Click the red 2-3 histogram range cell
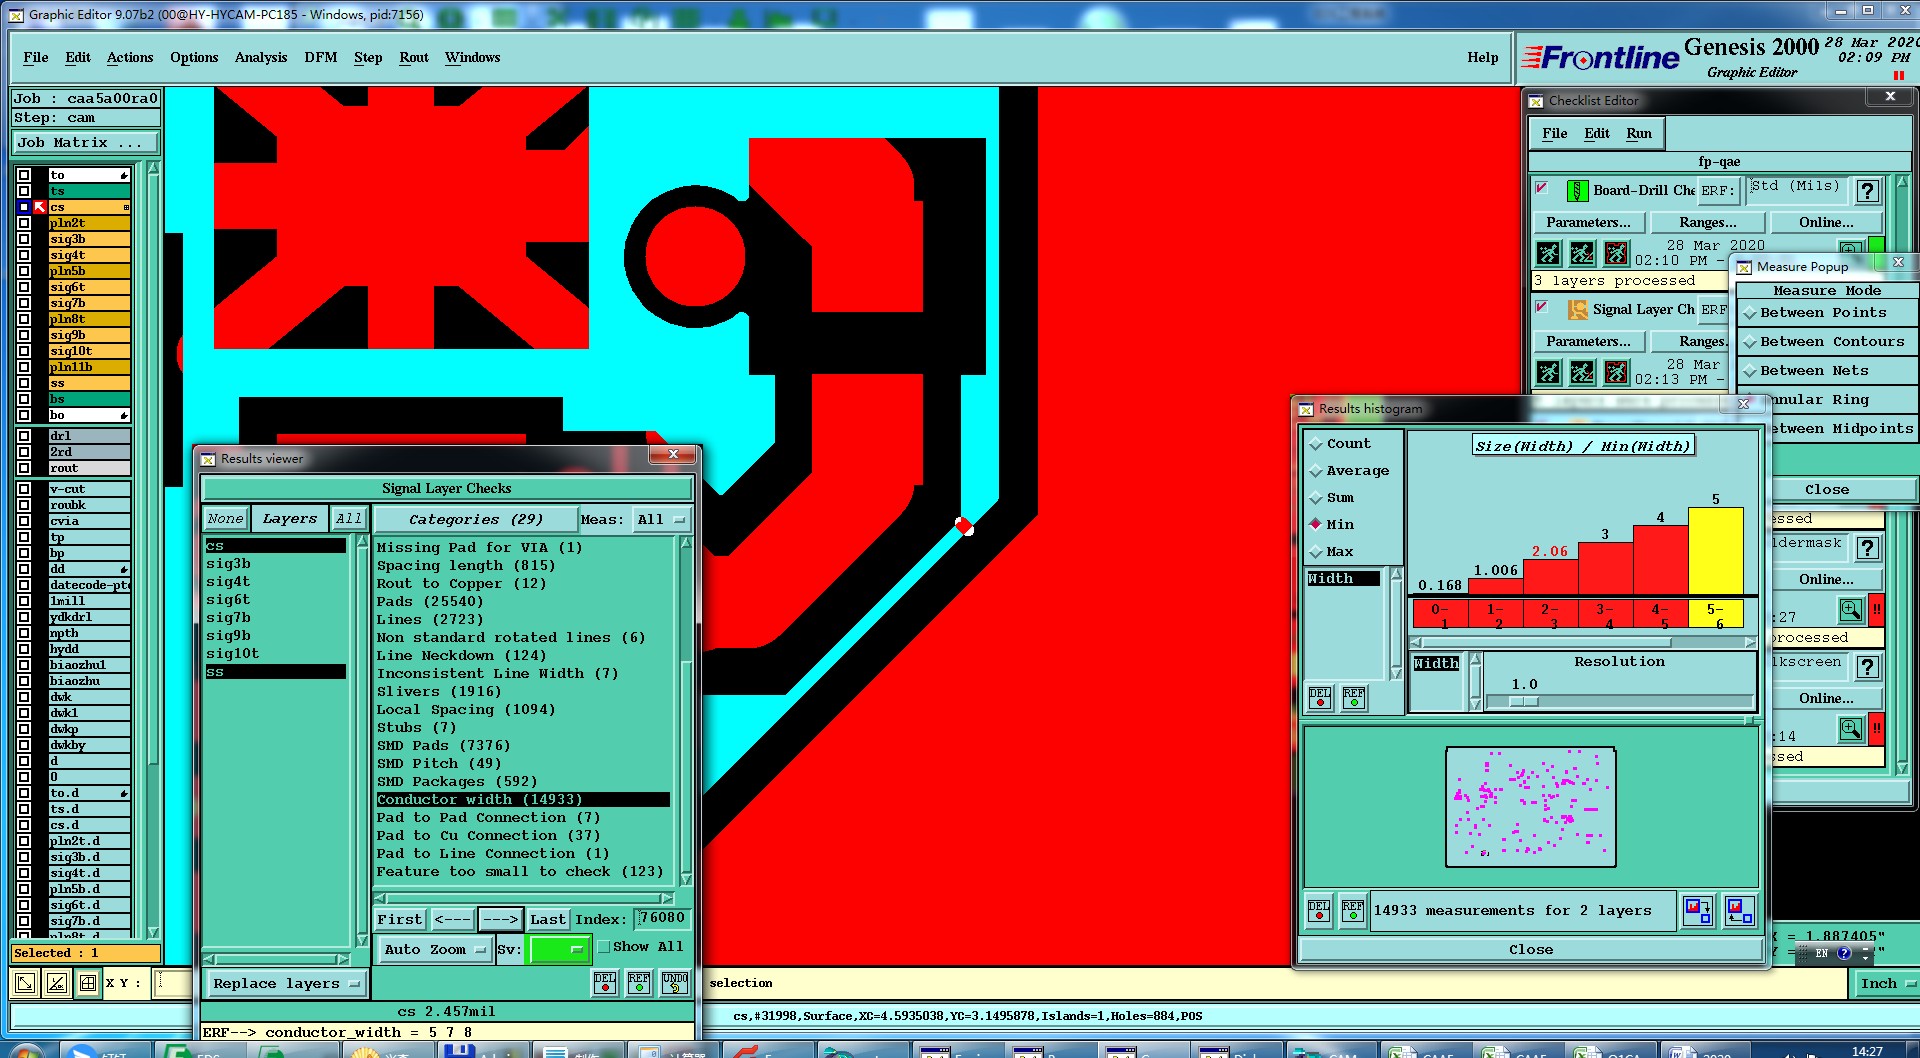This screenshot has width=1920, height=1058. (x=1550, y=614)
